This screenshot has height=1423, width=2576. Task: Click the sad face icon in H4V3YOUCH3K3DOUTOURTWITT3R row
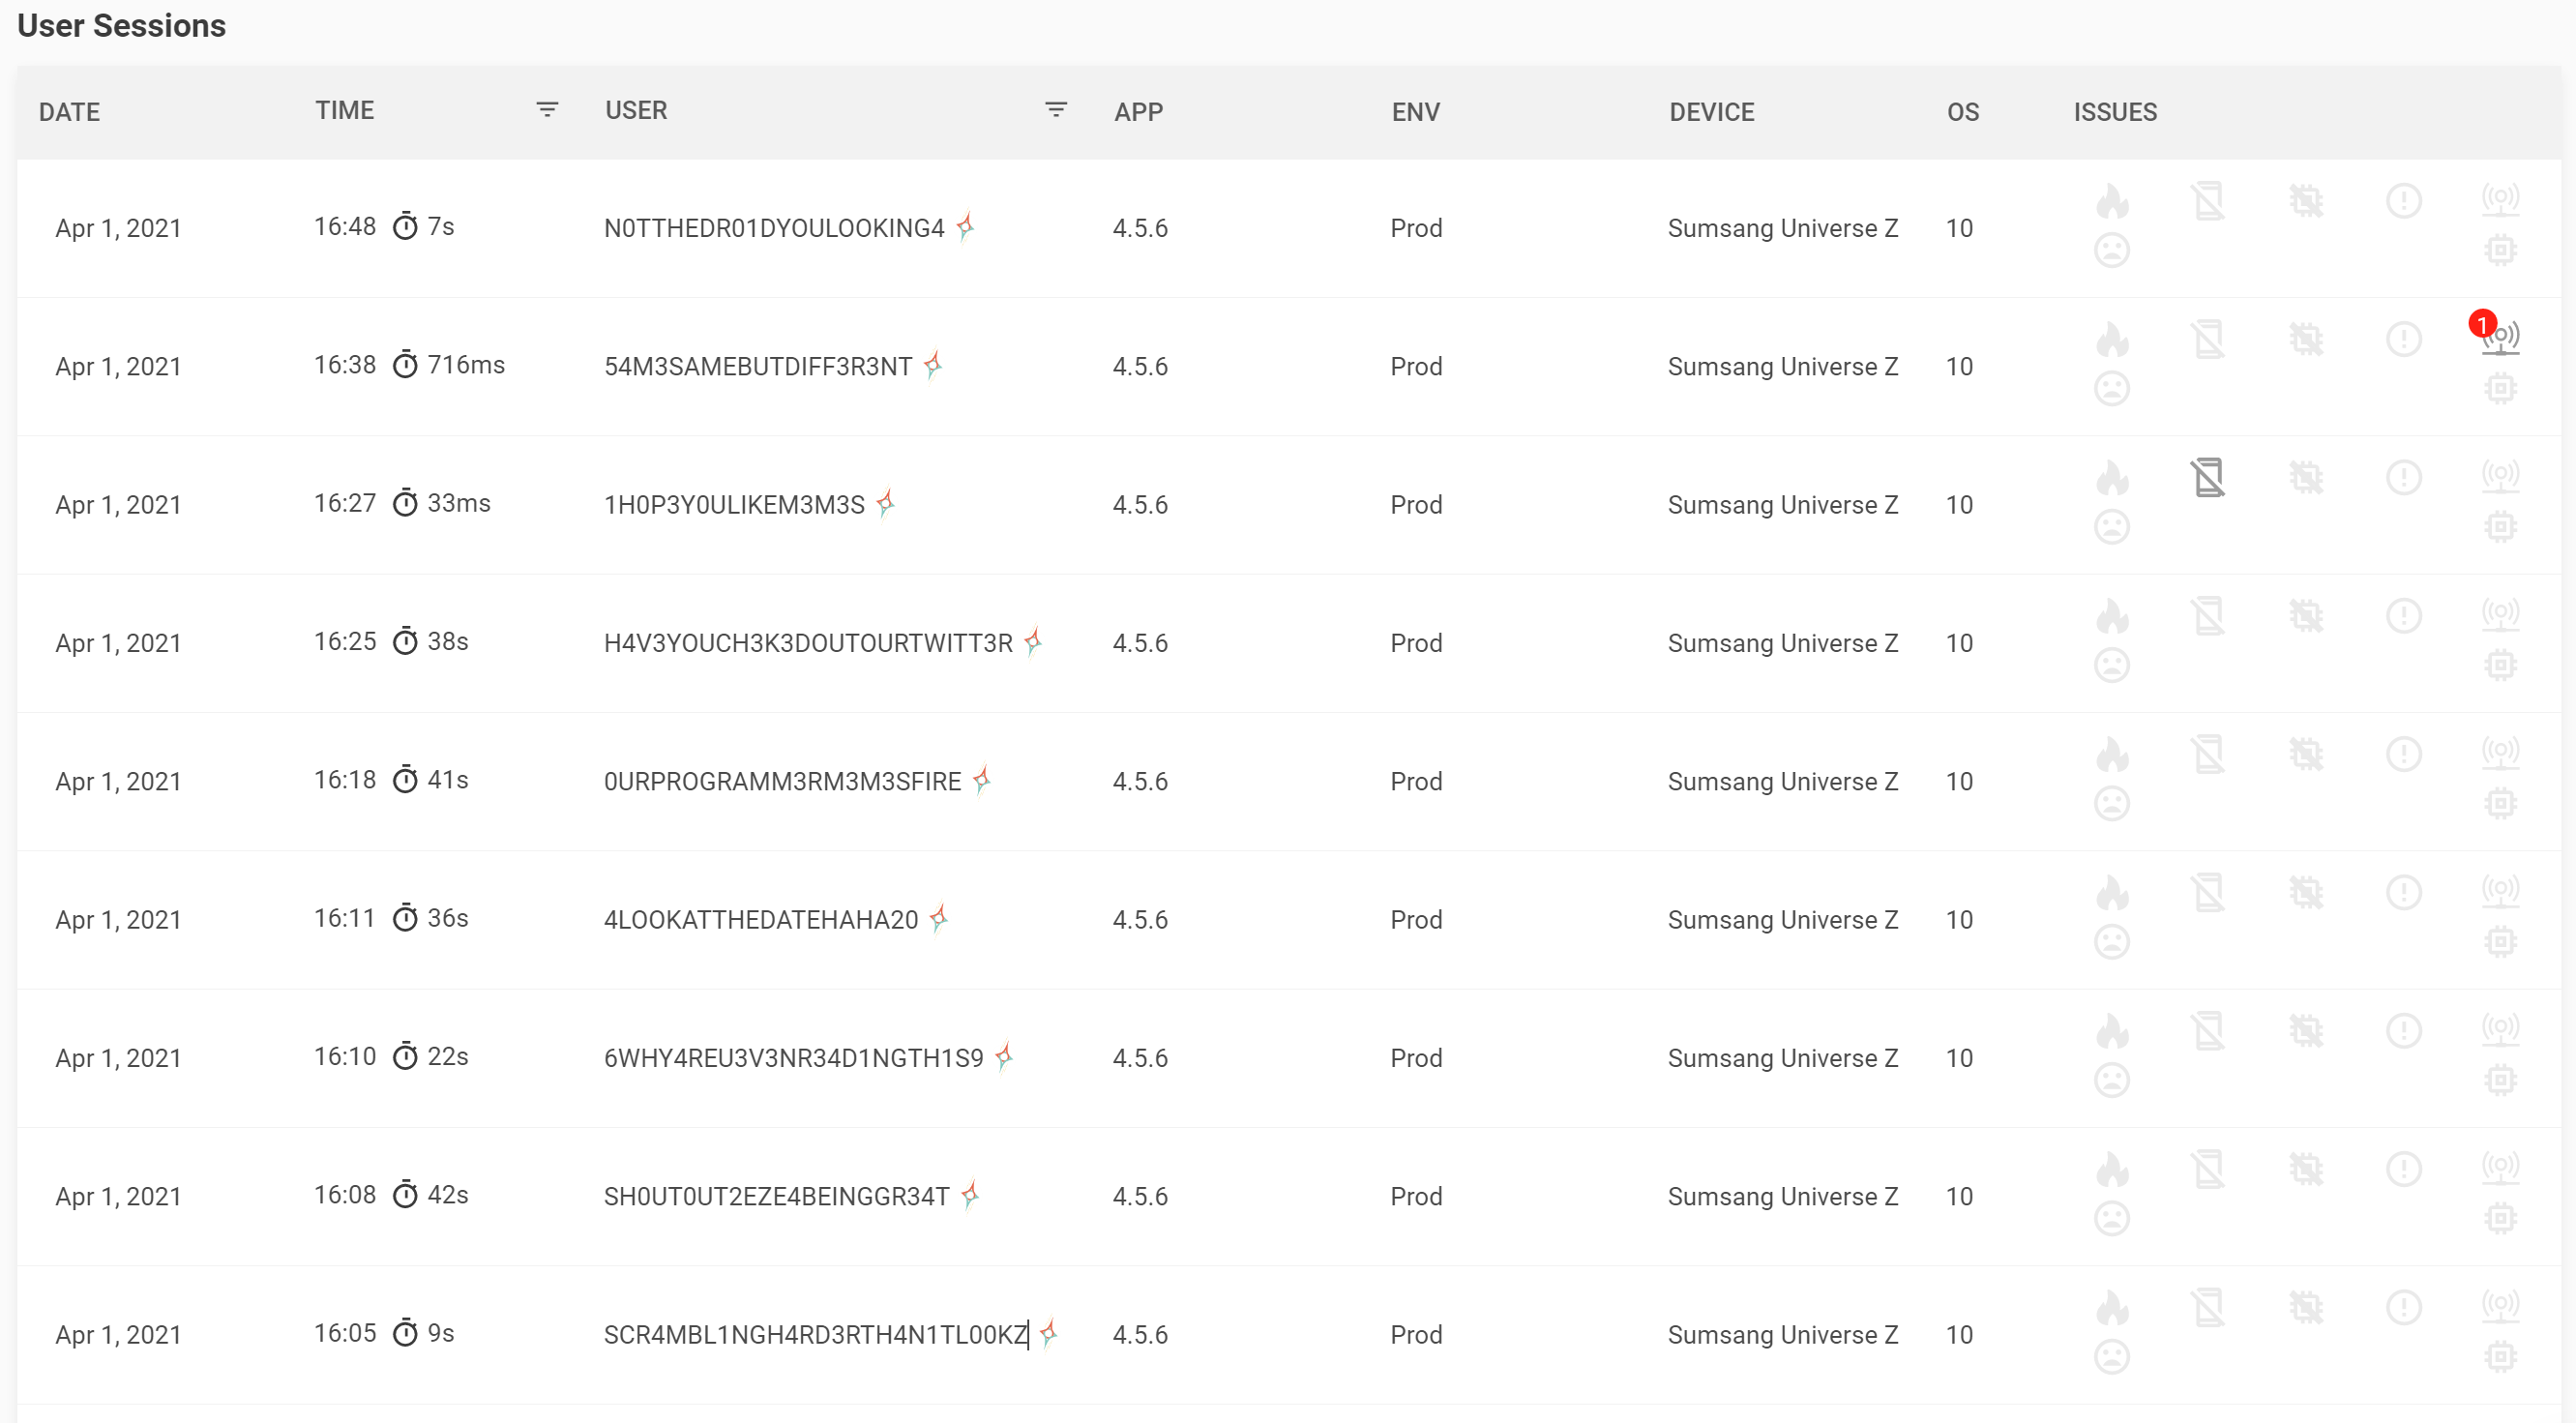2112,665
